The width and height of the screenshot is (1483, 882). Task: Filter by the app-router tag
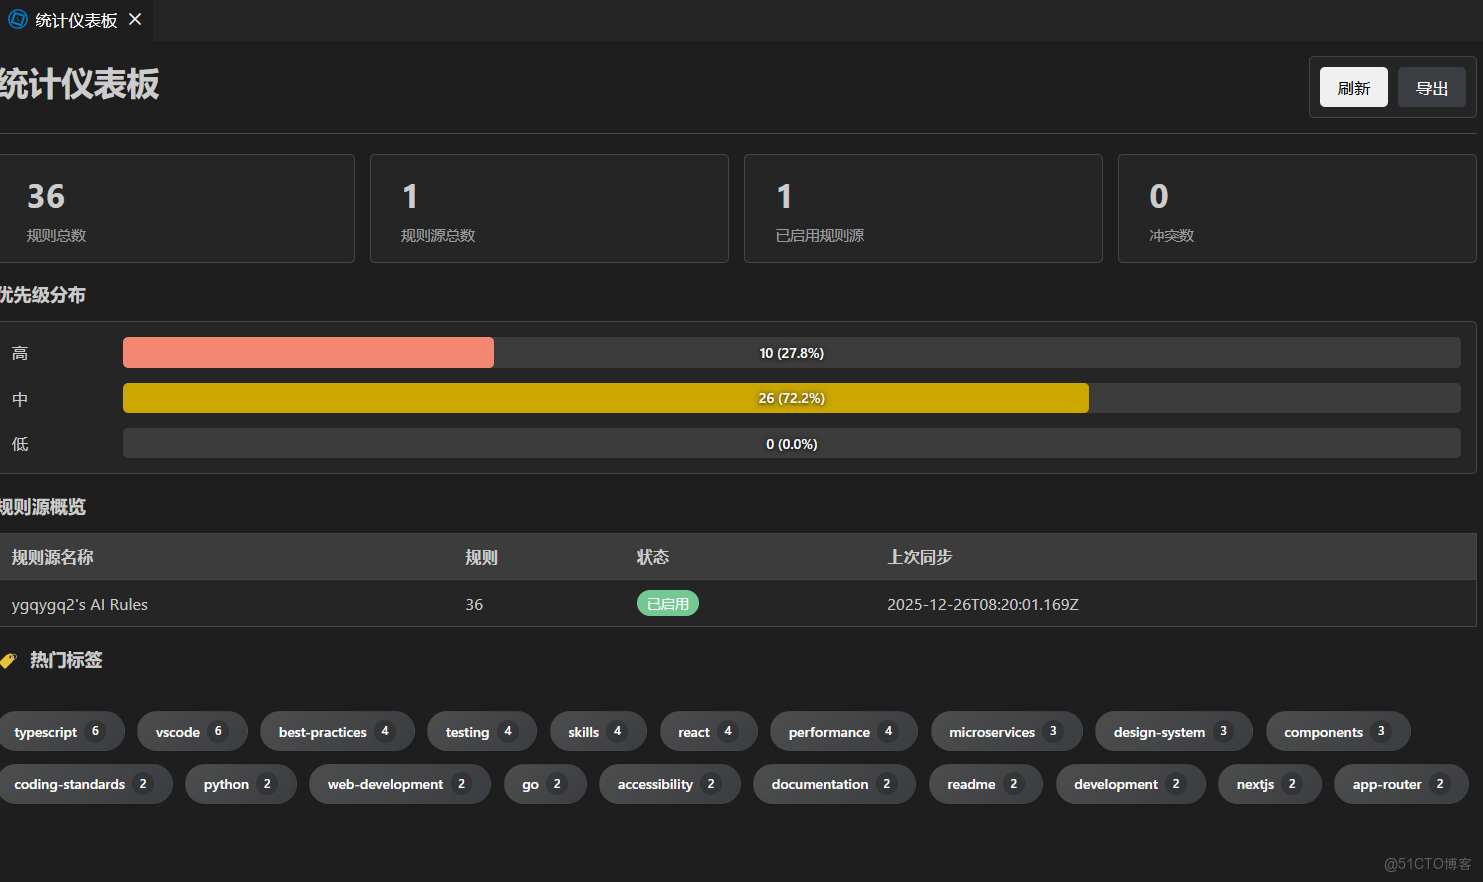(x=1401, y=784)
